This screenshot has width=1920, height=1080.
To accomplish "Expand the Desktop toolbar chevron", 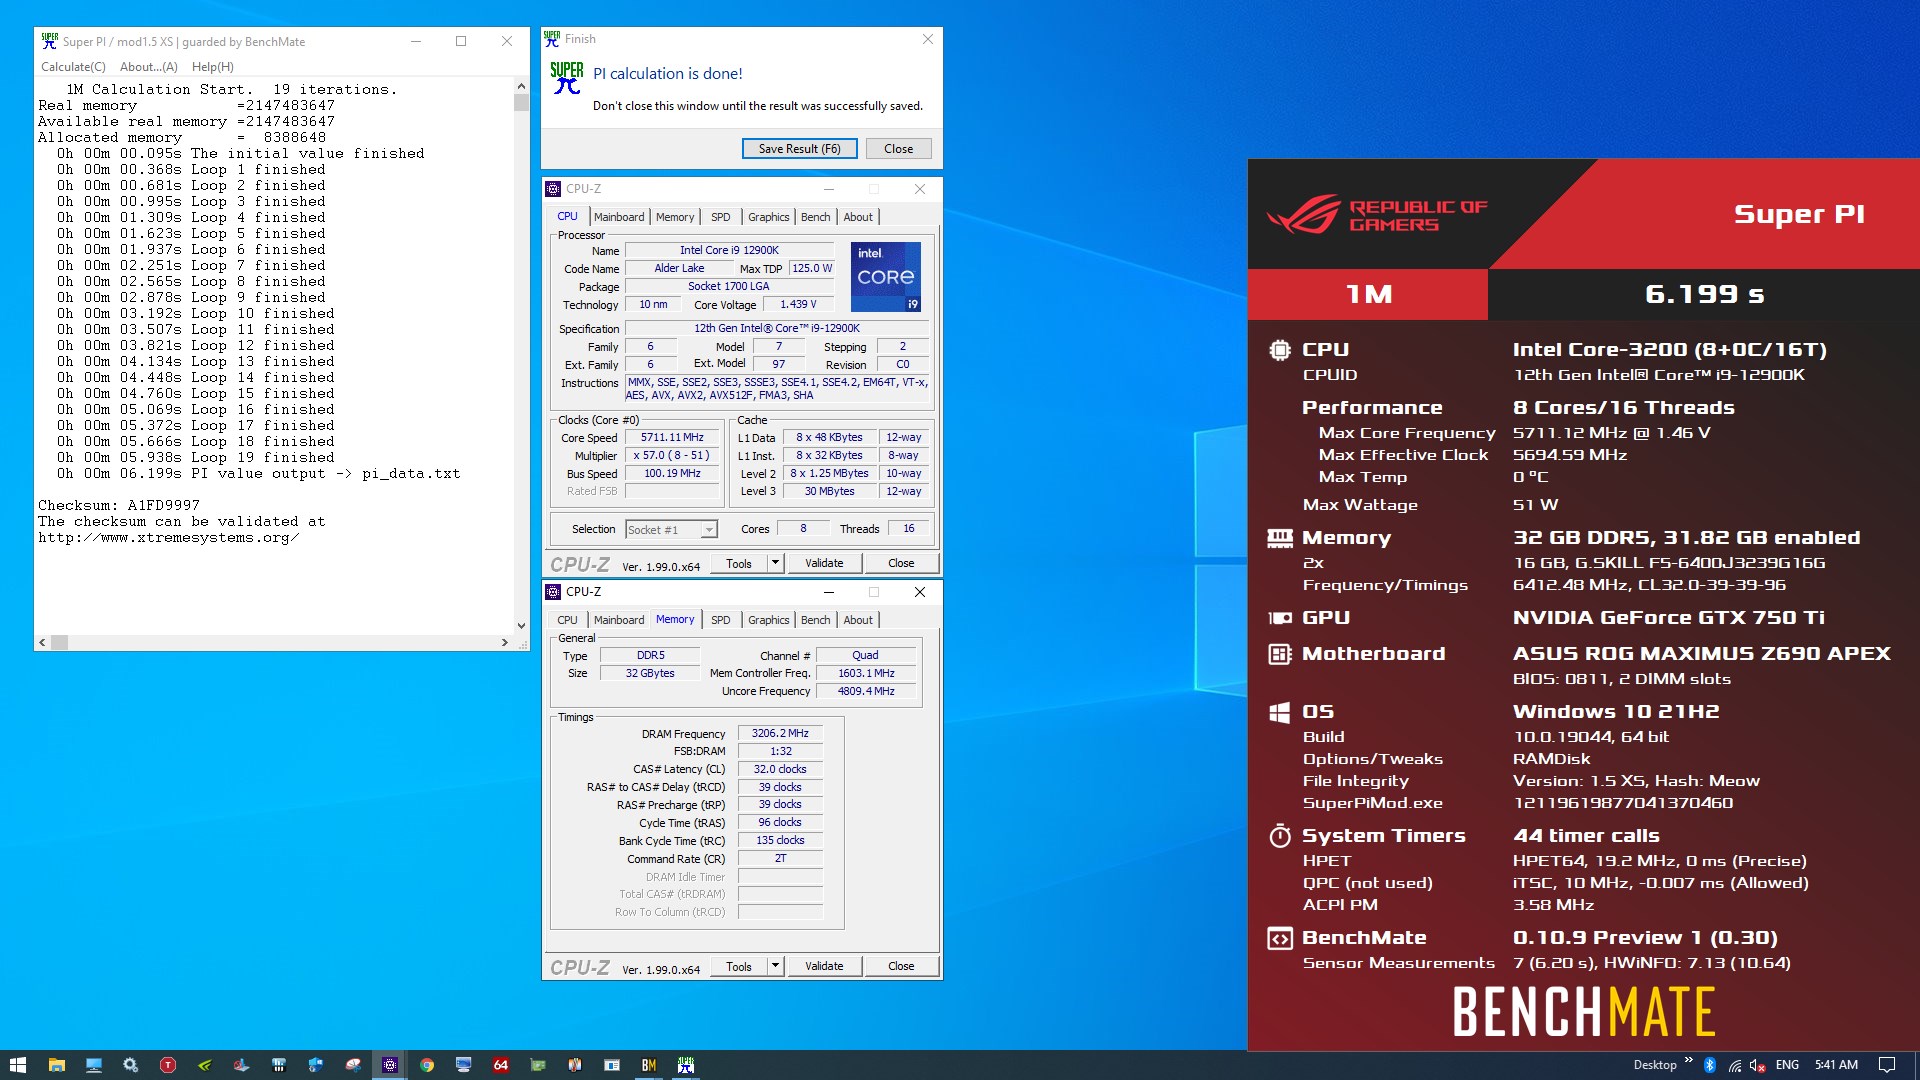I will (1689, 1061).
